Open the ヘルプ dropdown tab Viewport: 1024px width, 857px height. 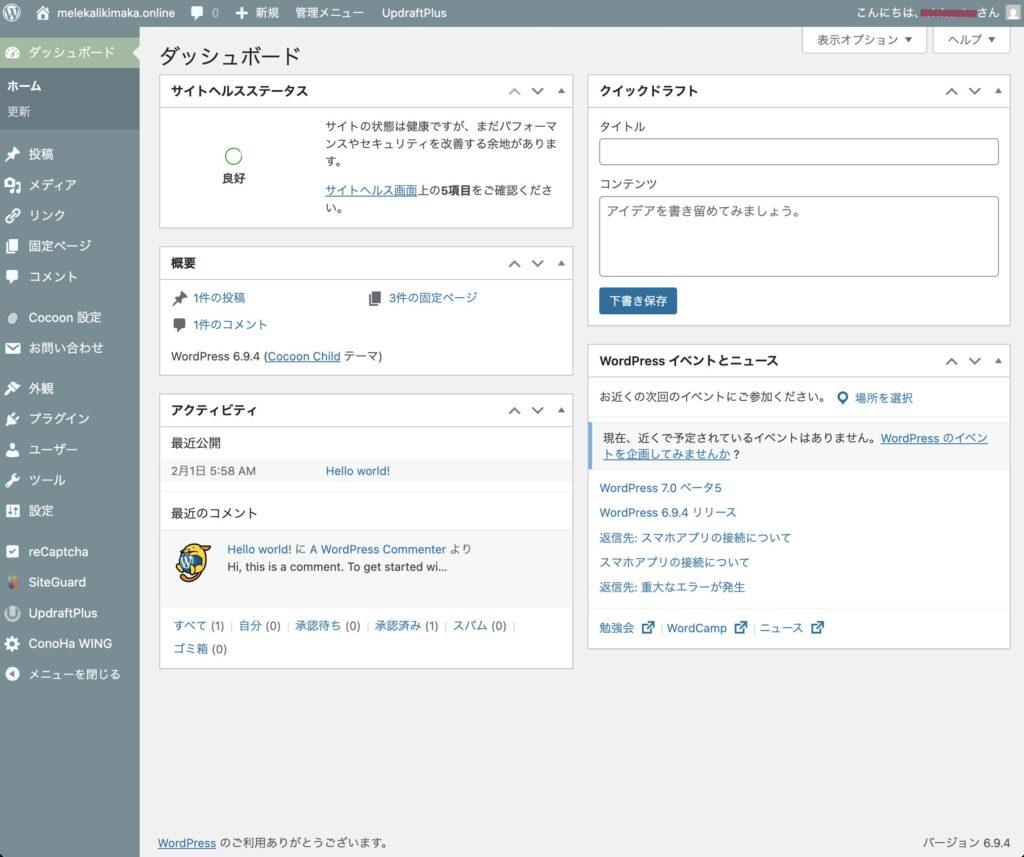970,40
